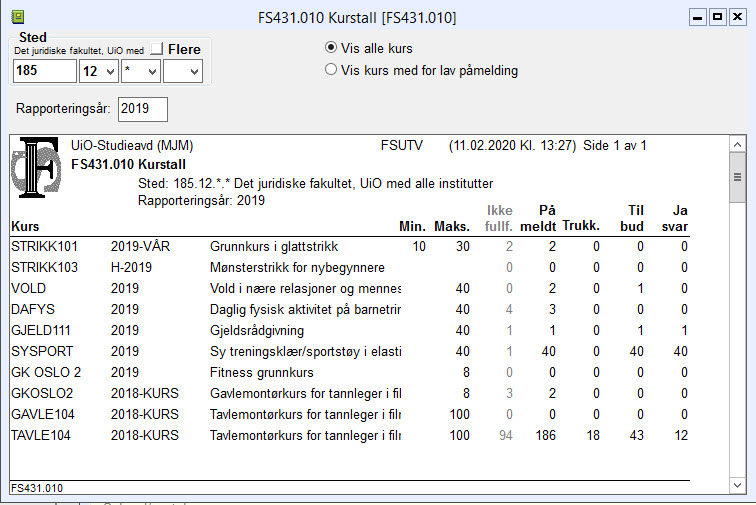Screen dimensions: 756x505
Task: Maximize the Kurstall window
Action: pyautogui.click(x=717, y=17)
